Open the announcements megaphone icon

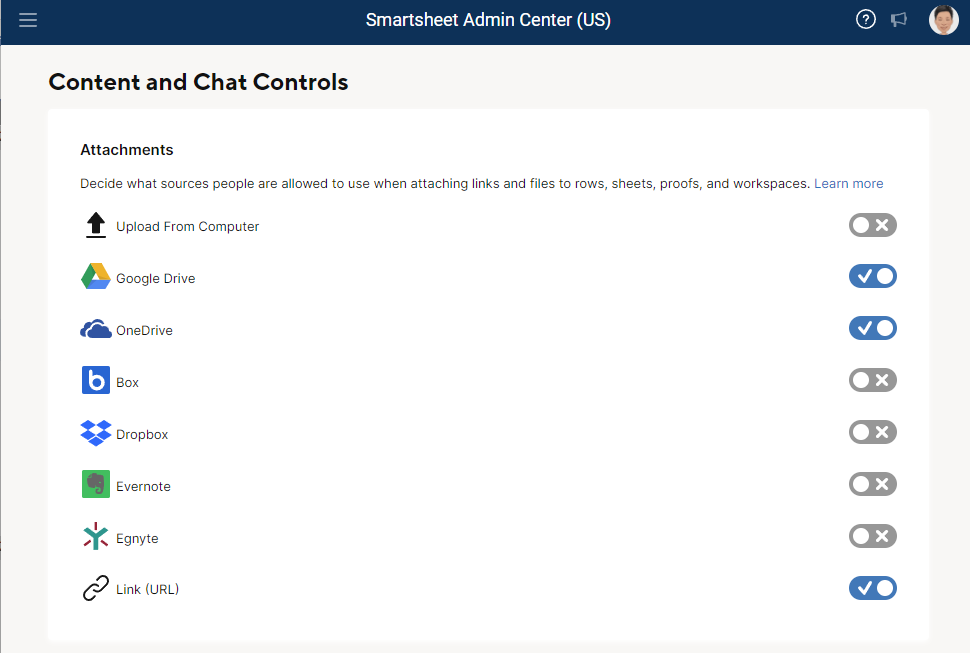(x=899, y=20)
